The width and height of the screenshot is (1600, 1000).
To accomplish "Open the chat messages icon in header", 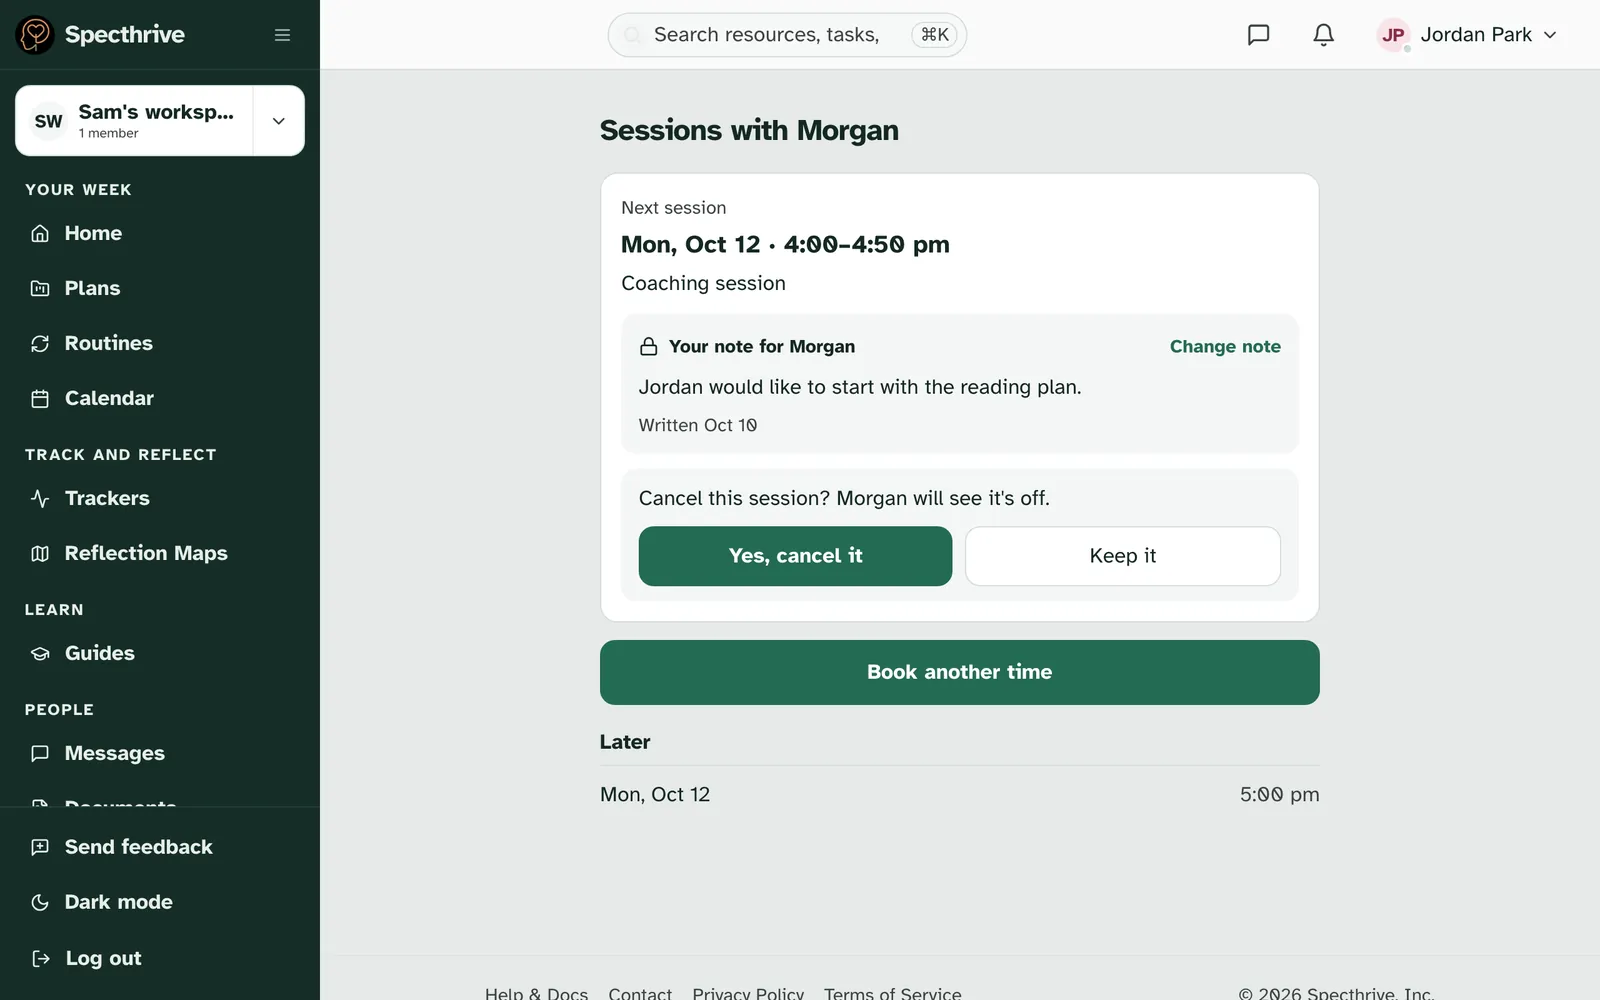I will tap(1258, 35).
